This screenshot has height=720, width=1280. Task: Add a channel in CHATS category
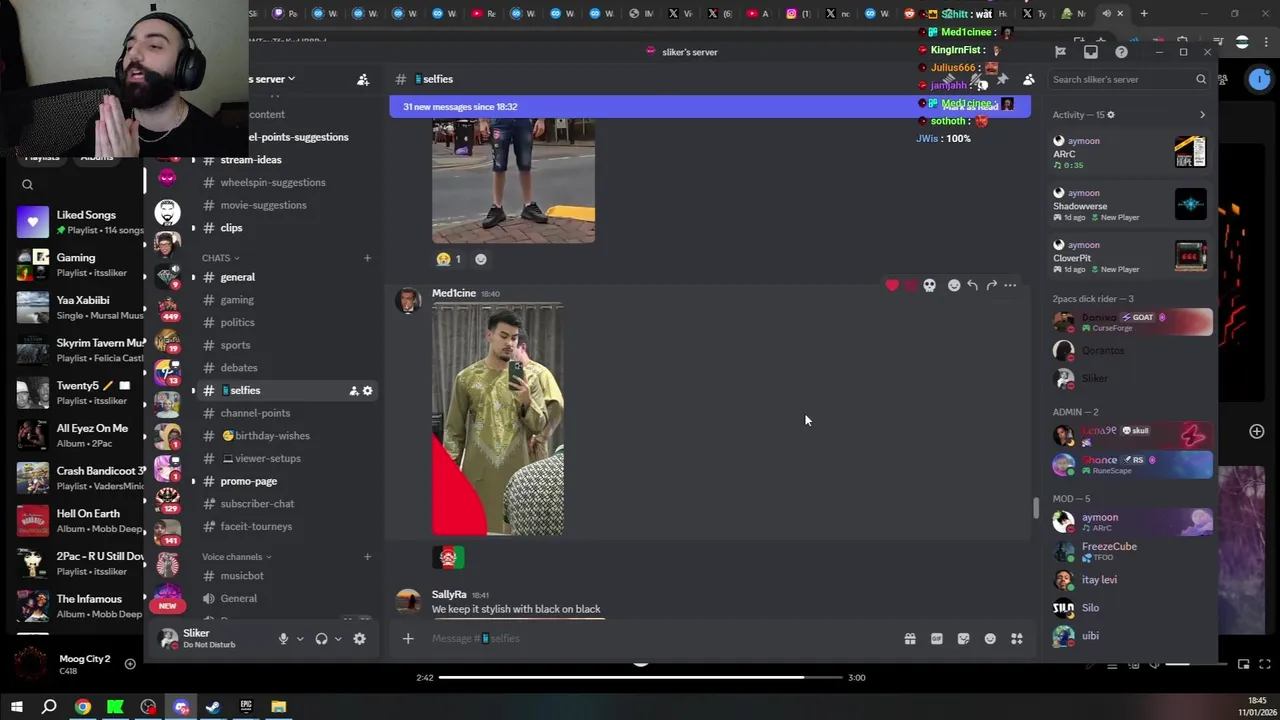(367, 258)
